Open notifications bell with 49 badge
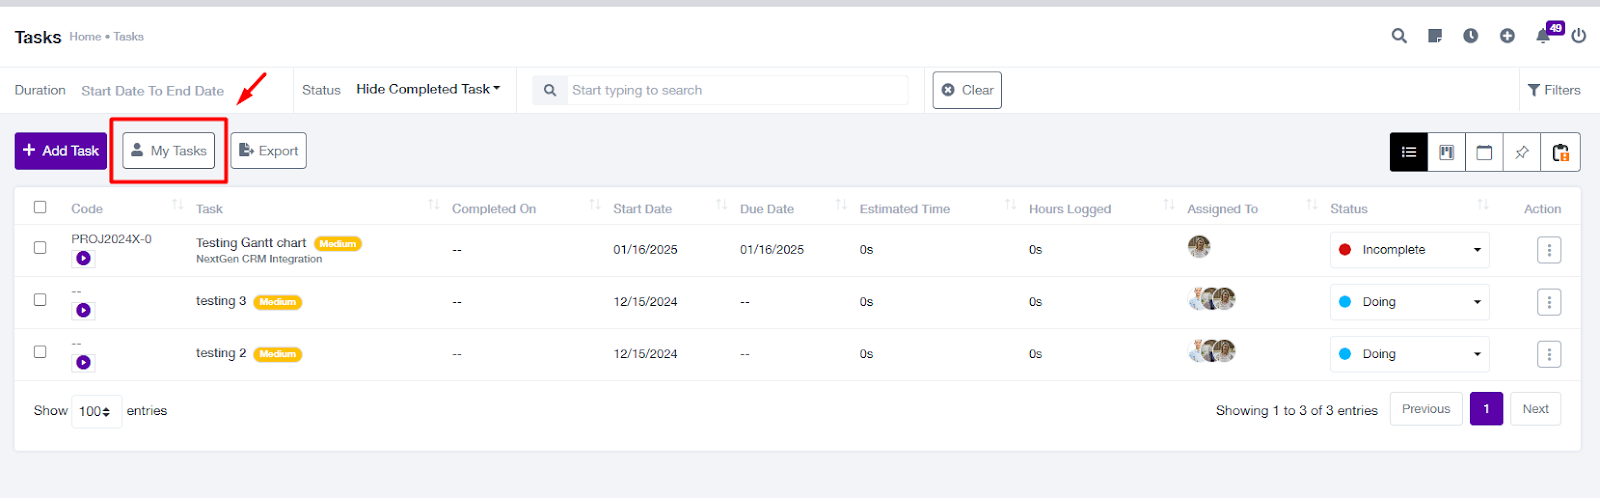Screen dimensions: 1600x498 pyautogui.click(x=1544, y=36)
